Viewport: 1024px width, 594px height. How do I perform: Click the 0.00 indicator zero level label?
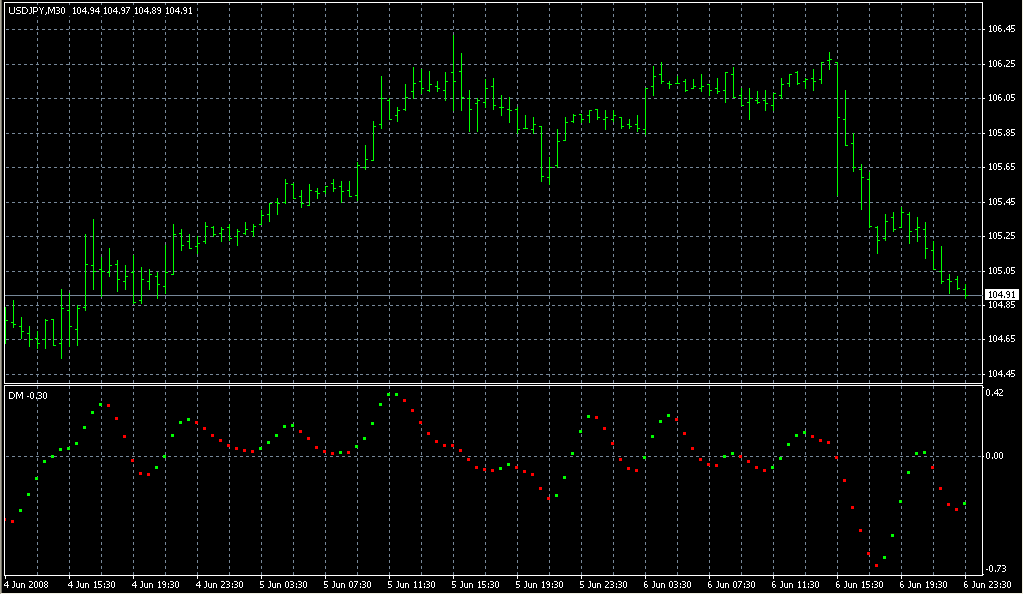tap(997, 456)
